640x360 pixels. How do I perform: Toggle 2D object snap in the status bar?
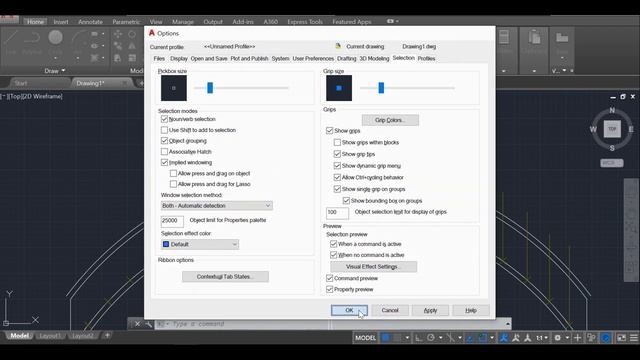point(482,338)
